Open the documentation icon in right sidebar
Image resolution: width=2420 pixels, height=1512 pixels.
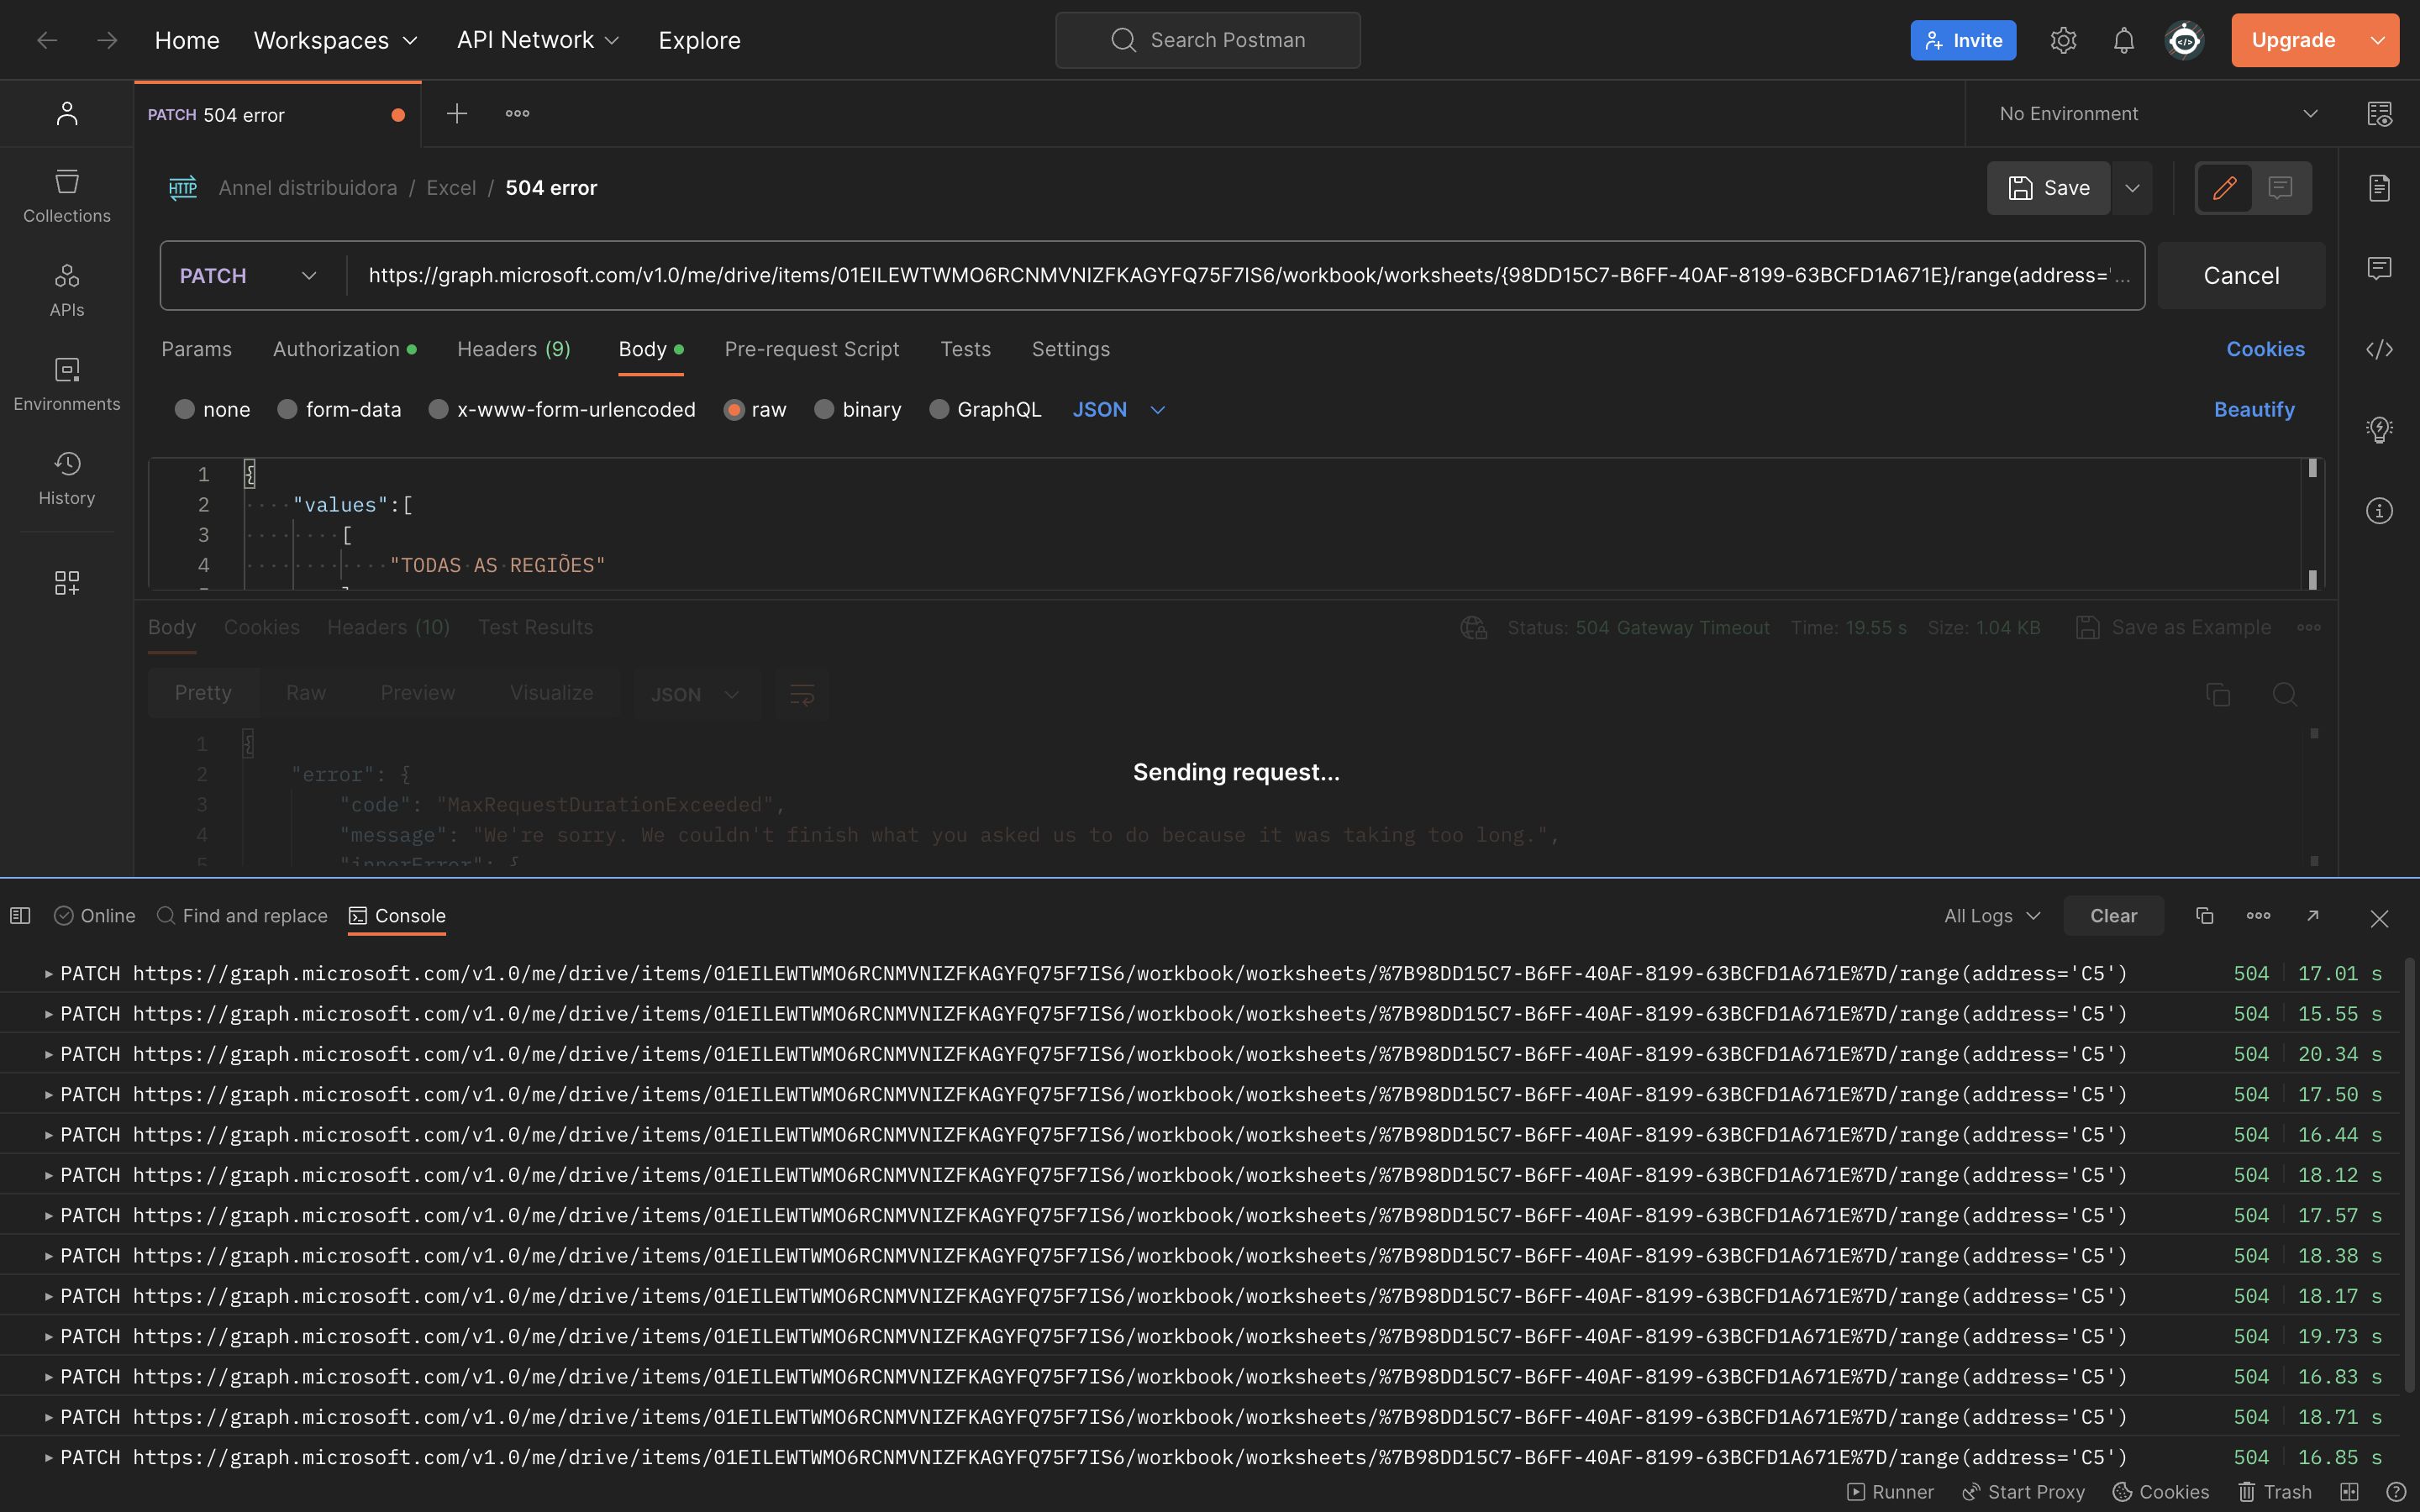(2379, 188)
